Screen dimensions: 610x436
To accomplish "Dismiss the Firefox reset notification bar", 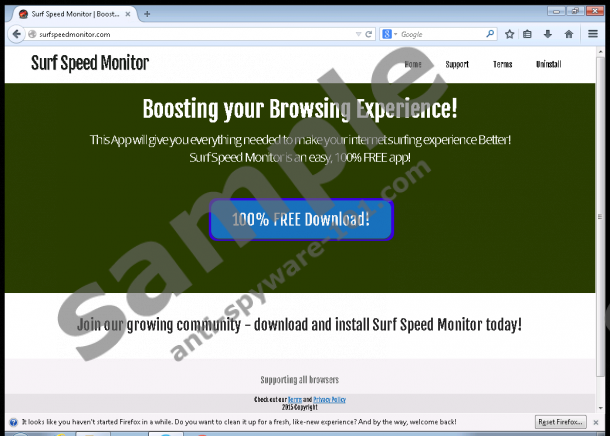I will (x=600, y=422).
